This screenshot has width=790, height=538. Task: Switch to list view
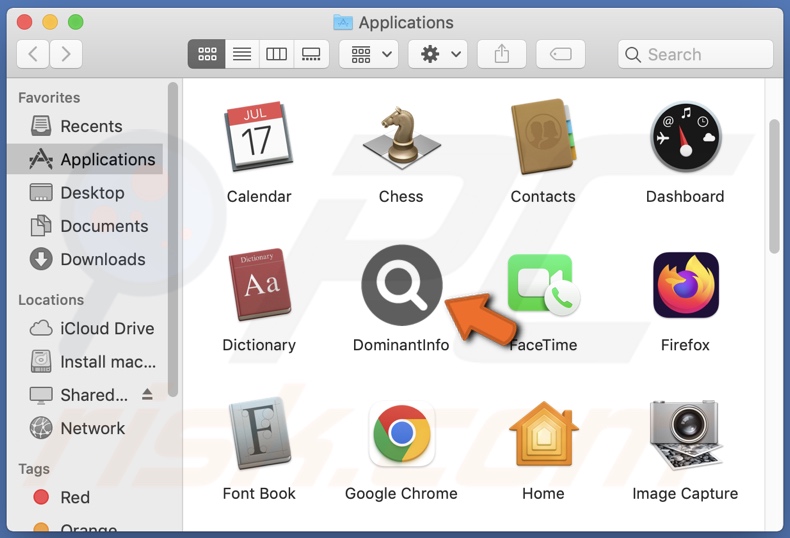pyautogui.click(x=242, y=54)
